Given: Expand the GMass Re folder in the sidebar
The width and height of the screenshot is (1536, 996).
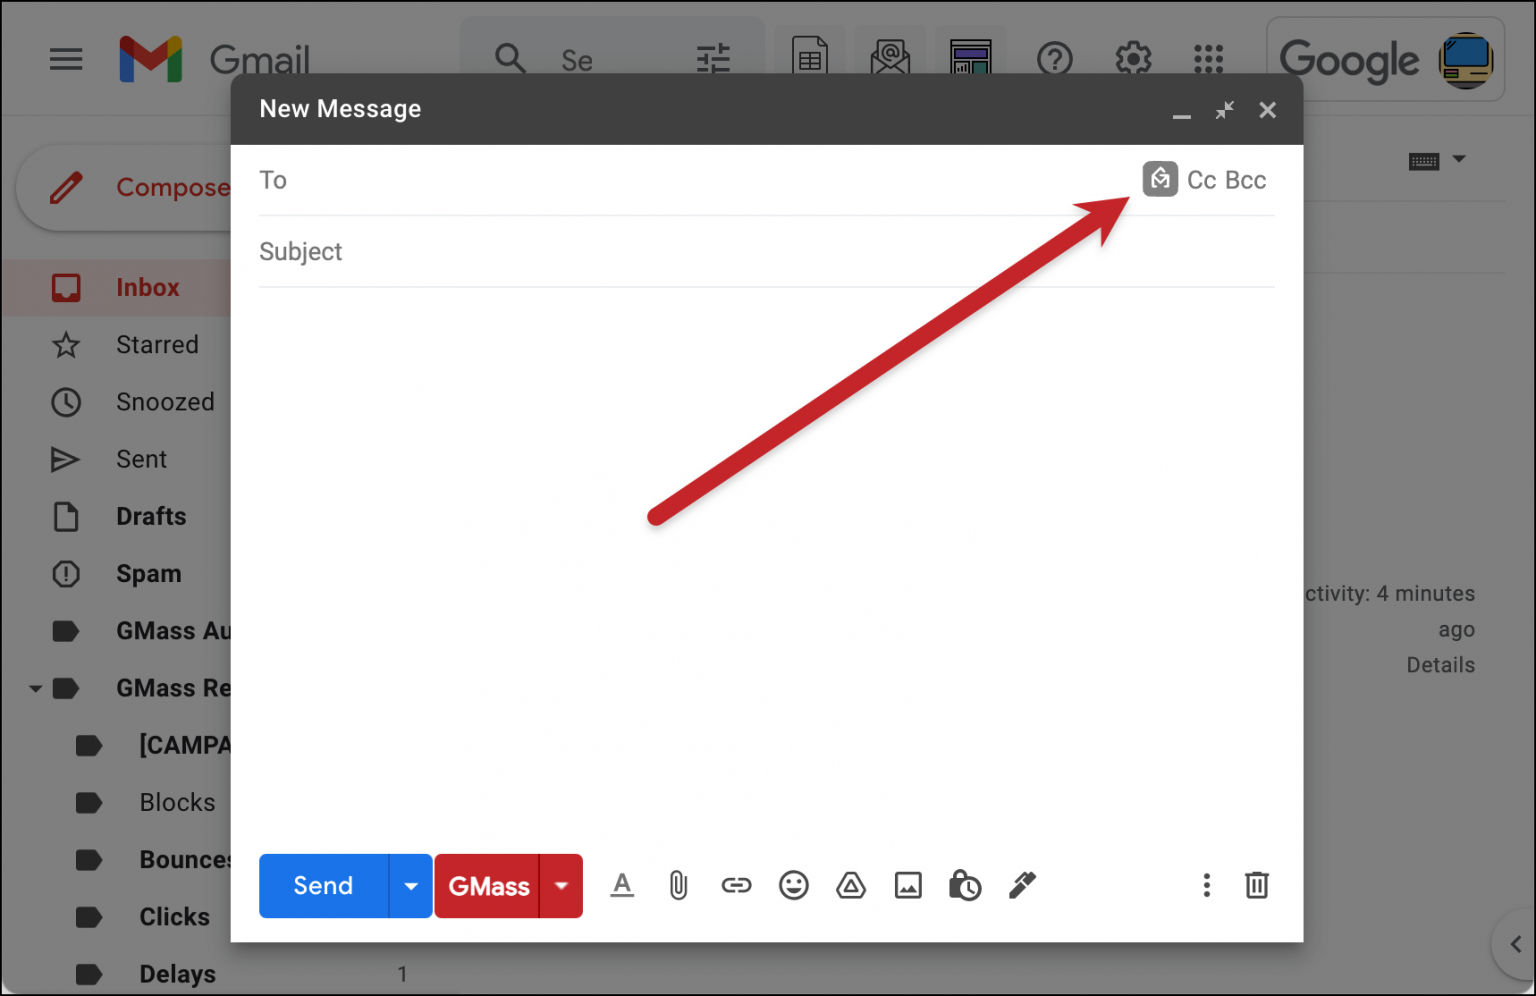Looking at the screenshot, I should (x=35, y=688).
